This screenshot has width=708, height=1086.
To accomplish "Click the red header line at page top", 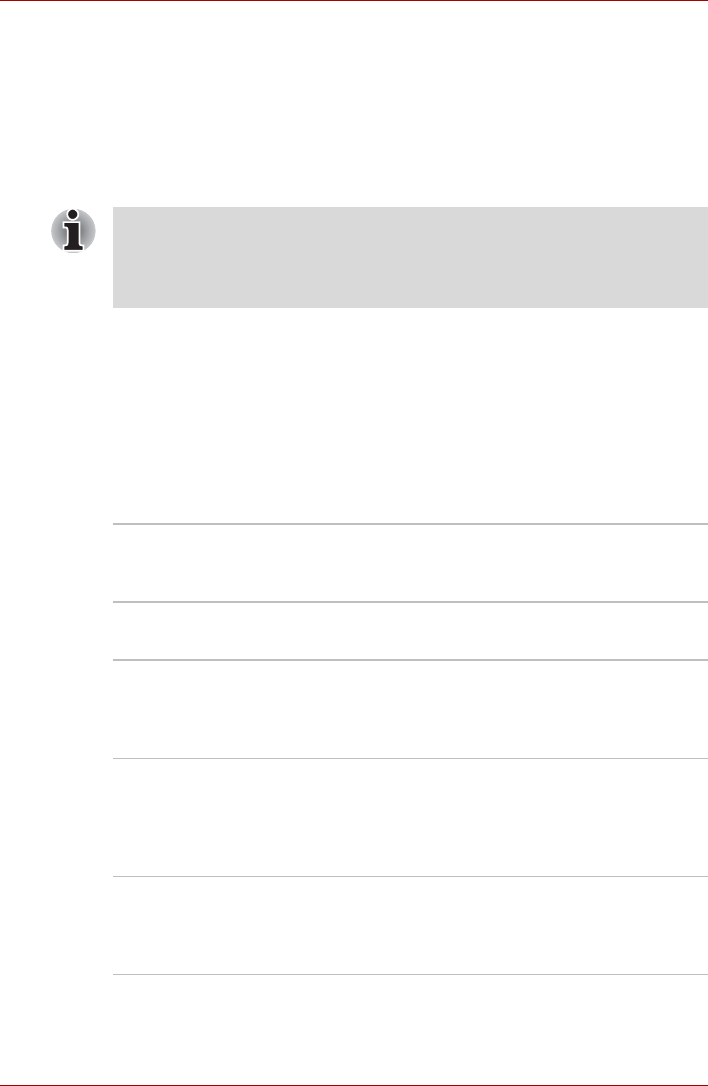I will pyautogui.click(x=354, y=1).
